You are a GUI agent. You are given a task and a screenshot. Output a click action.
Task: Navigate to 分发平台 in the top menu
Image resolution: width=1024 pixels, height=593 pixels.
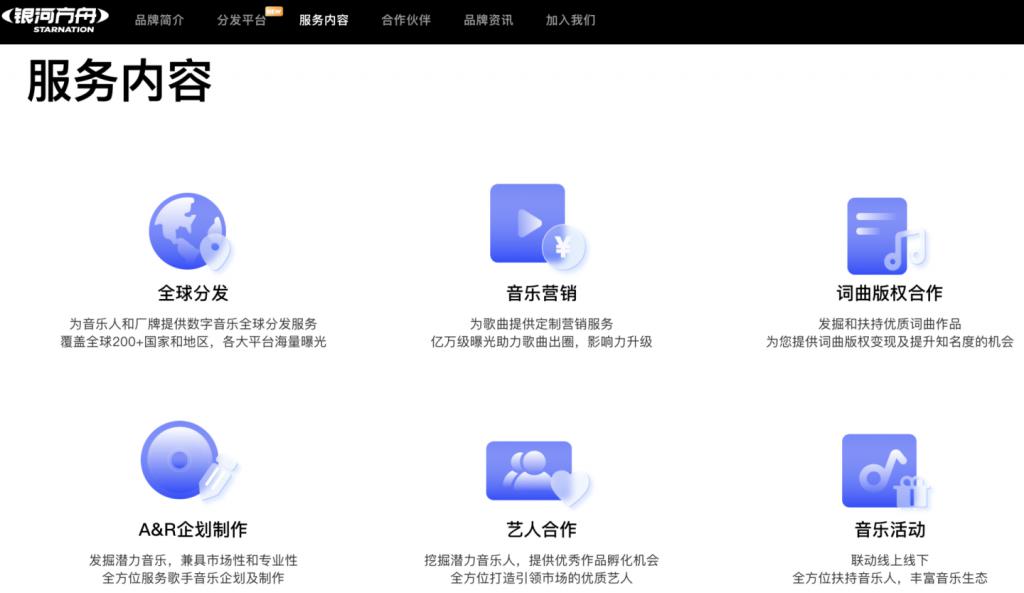[x=241, y=18]
